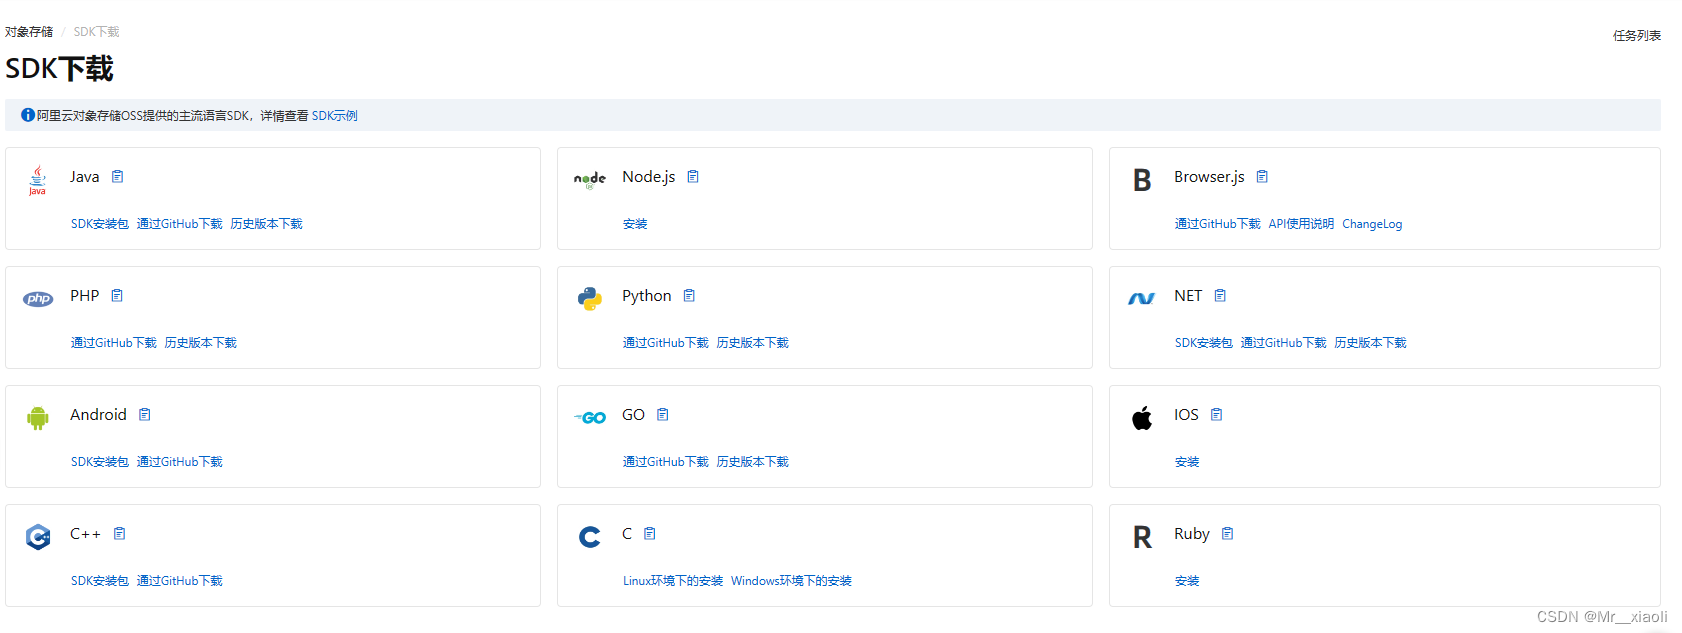Click the blue C language logo
This screenshot has height=633, width=1682.
click(590, 537)
